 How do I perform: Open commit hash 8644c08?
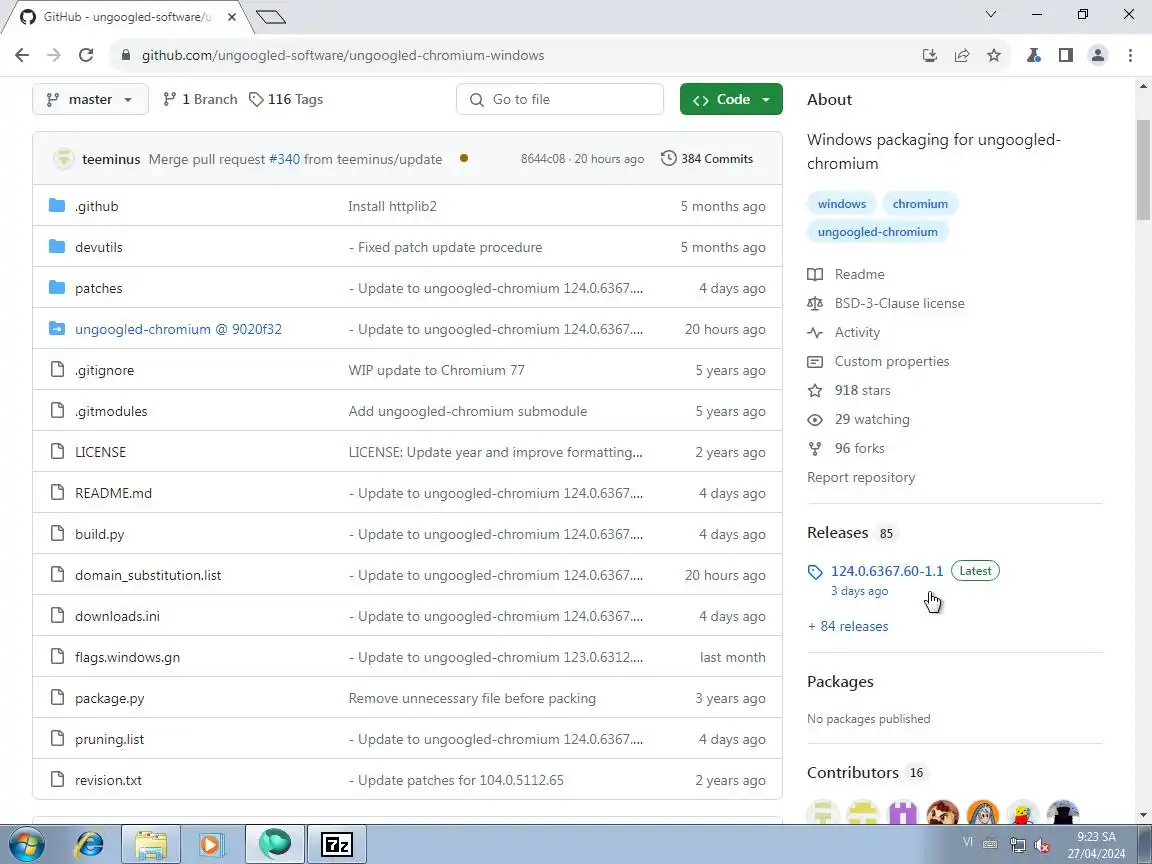[x=543, y=159]
